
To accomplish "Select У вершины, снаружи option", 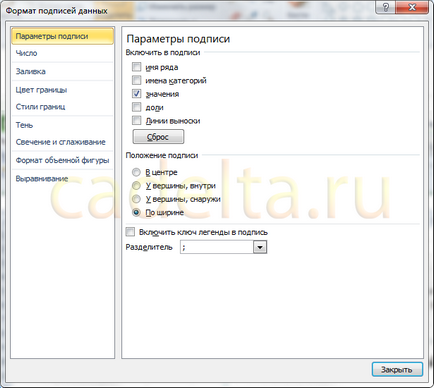I will pyautogui.click(x=136, y=199).
